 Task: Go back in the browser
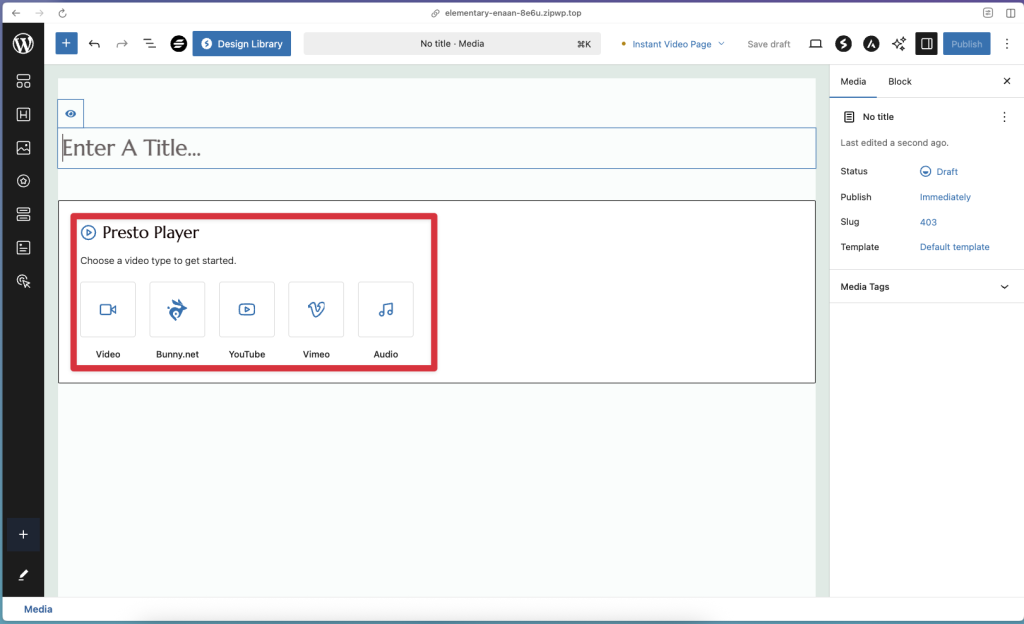pyautogui.click(x=16, y=13)
